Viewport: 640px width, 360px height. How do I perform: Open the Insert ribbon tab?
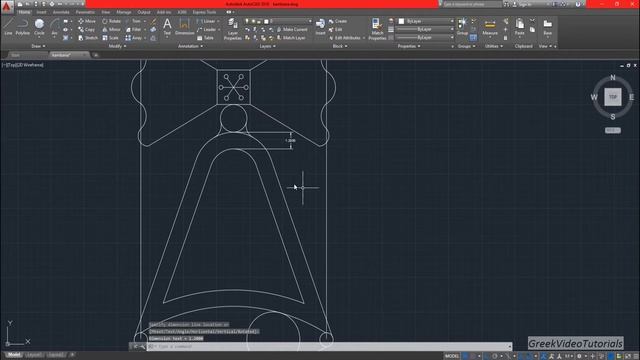[41, 12]
